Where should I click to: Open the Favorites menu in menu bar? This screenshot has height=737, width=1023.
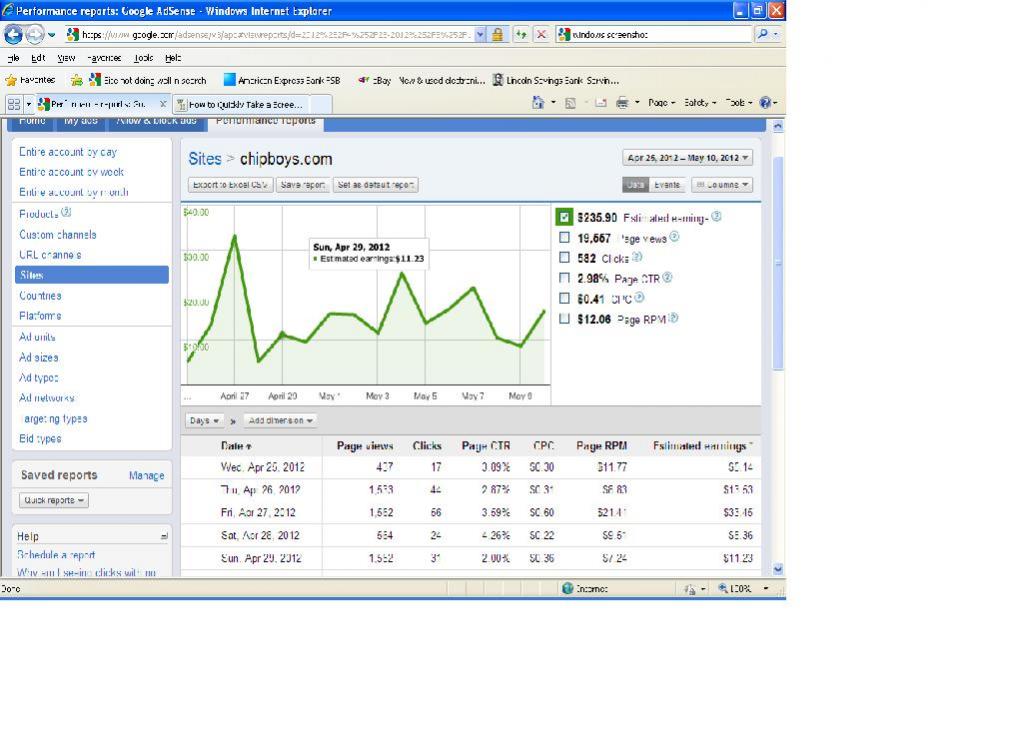point(104,58)
